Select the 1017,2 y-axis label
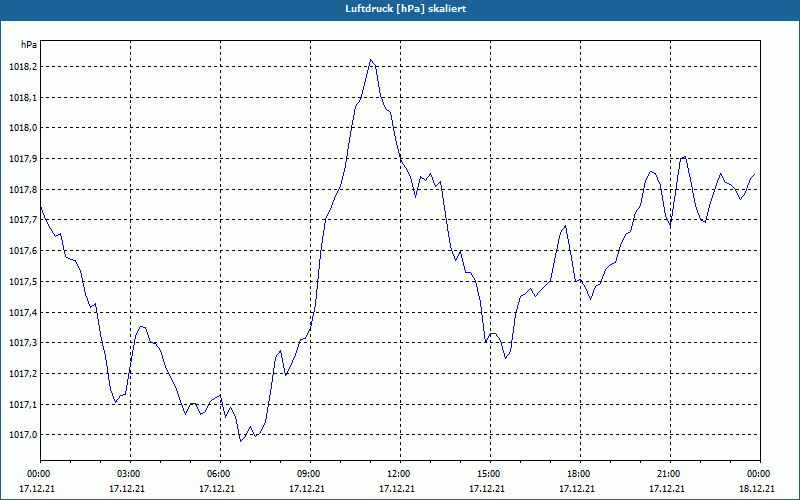 coord(23,373)
